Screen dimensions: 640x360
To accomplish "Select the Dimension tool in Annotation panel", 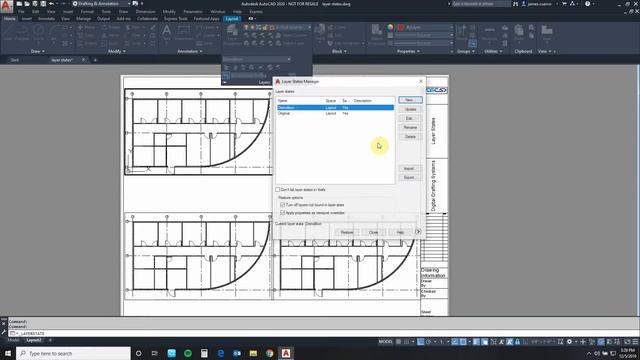I will [x=184, y=33].
